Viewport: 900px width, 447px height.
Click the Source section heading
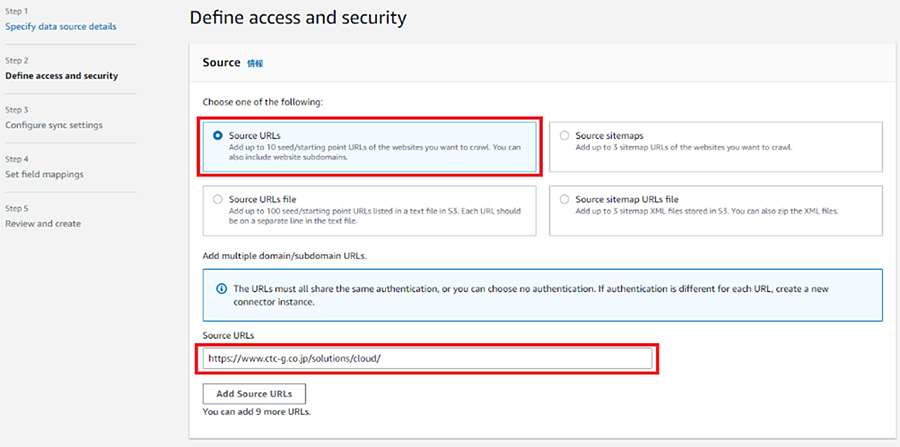[221, 63]
